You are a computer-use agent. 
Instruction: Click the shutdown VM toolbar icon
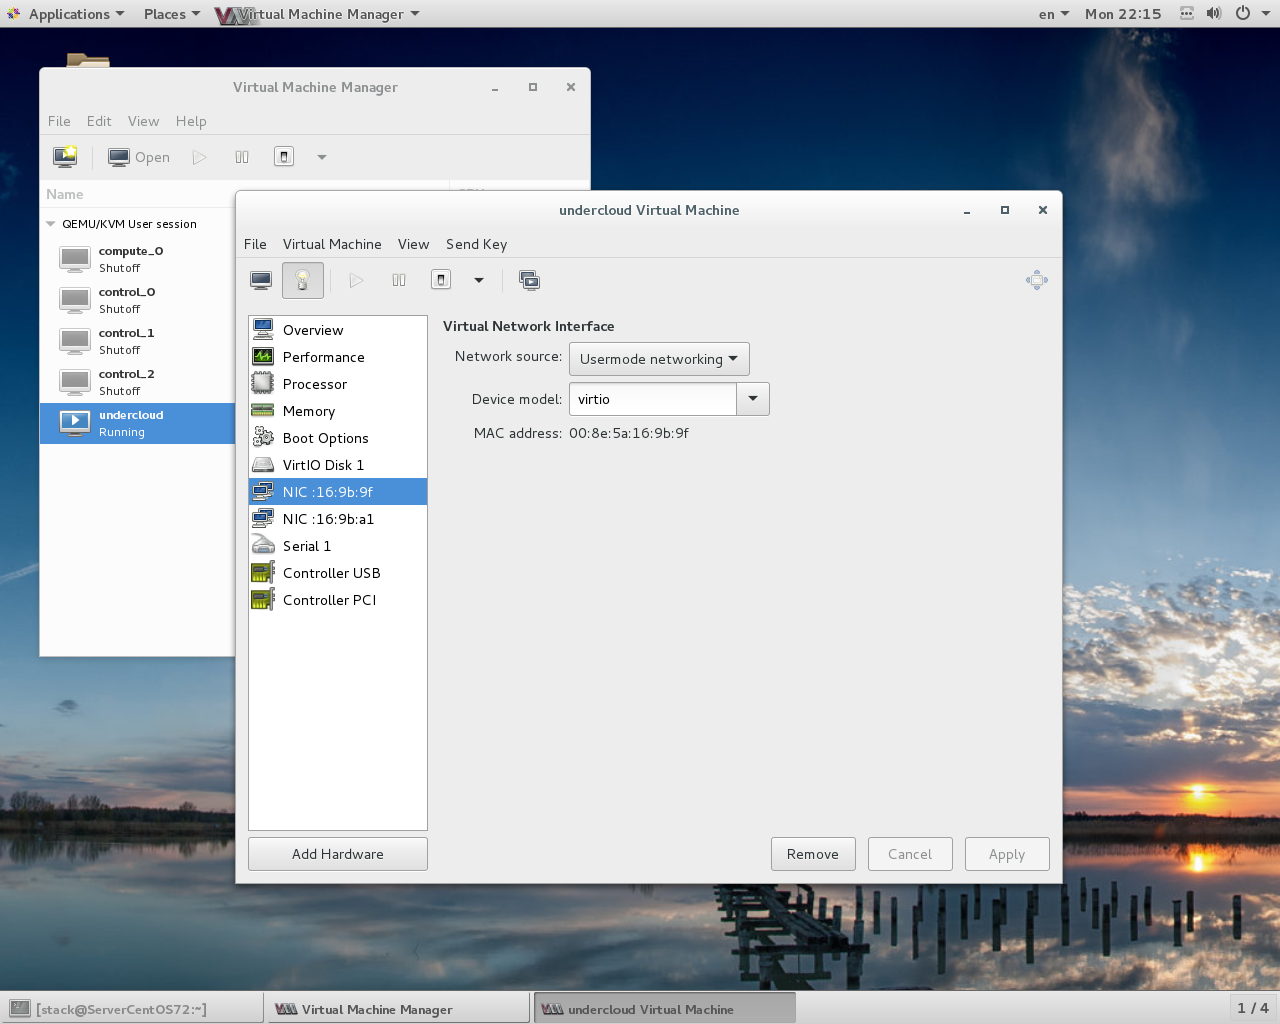[440, 280]
